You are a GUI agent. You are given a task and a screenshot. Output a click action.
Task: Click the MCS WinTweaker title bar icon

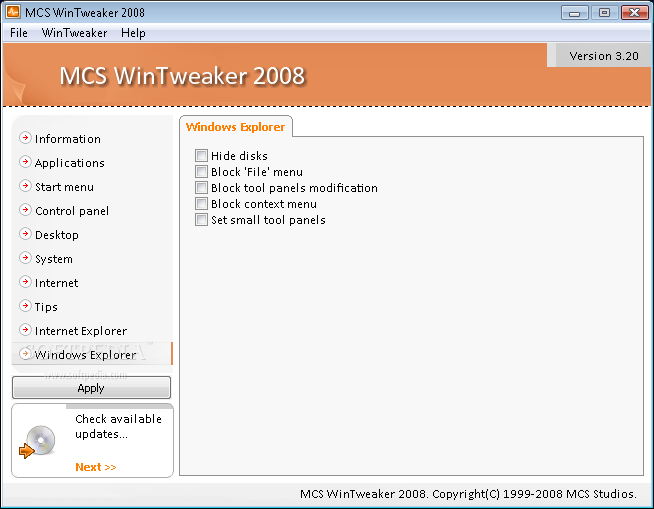[13, 12]
